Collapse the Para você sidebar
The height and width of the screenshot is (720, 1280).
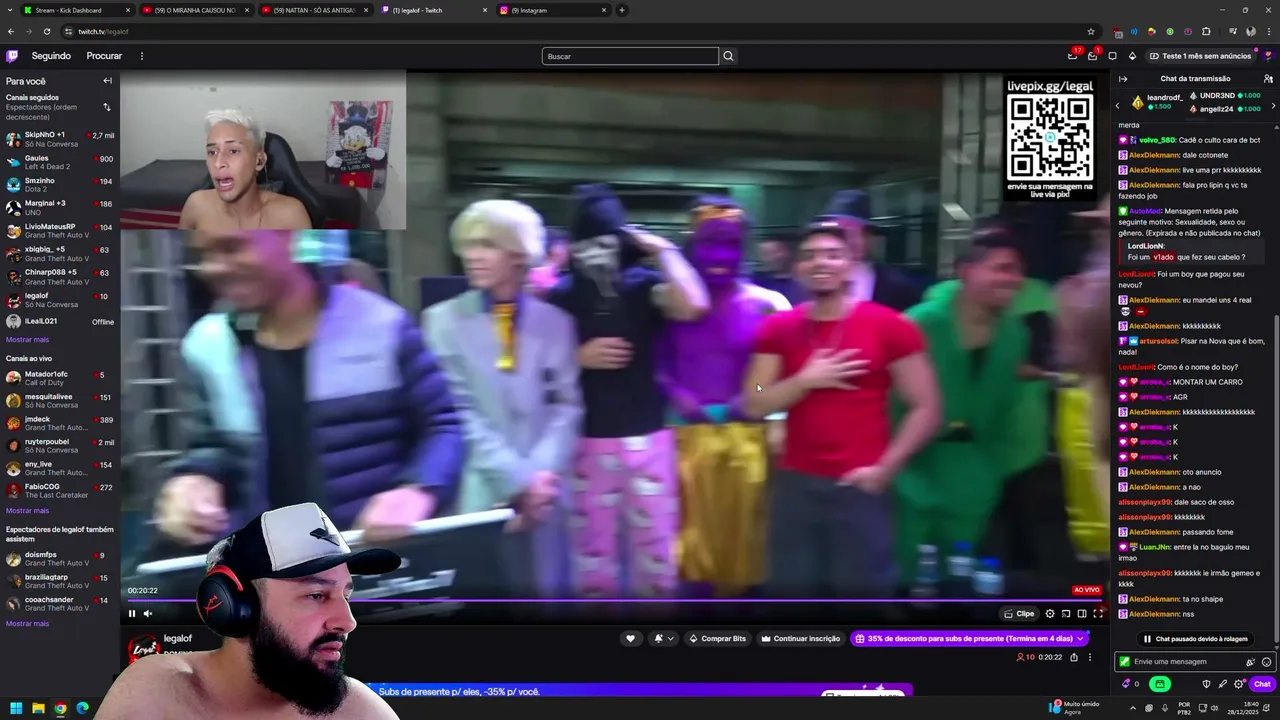pyautogui.click(x=107, y=81)
